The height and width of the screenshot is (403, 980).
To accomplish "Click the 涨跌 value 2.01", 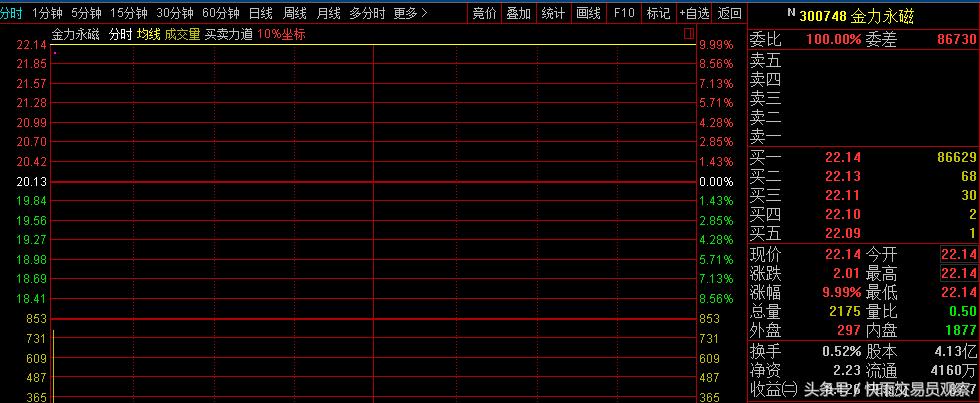I will tap(846, 273).
